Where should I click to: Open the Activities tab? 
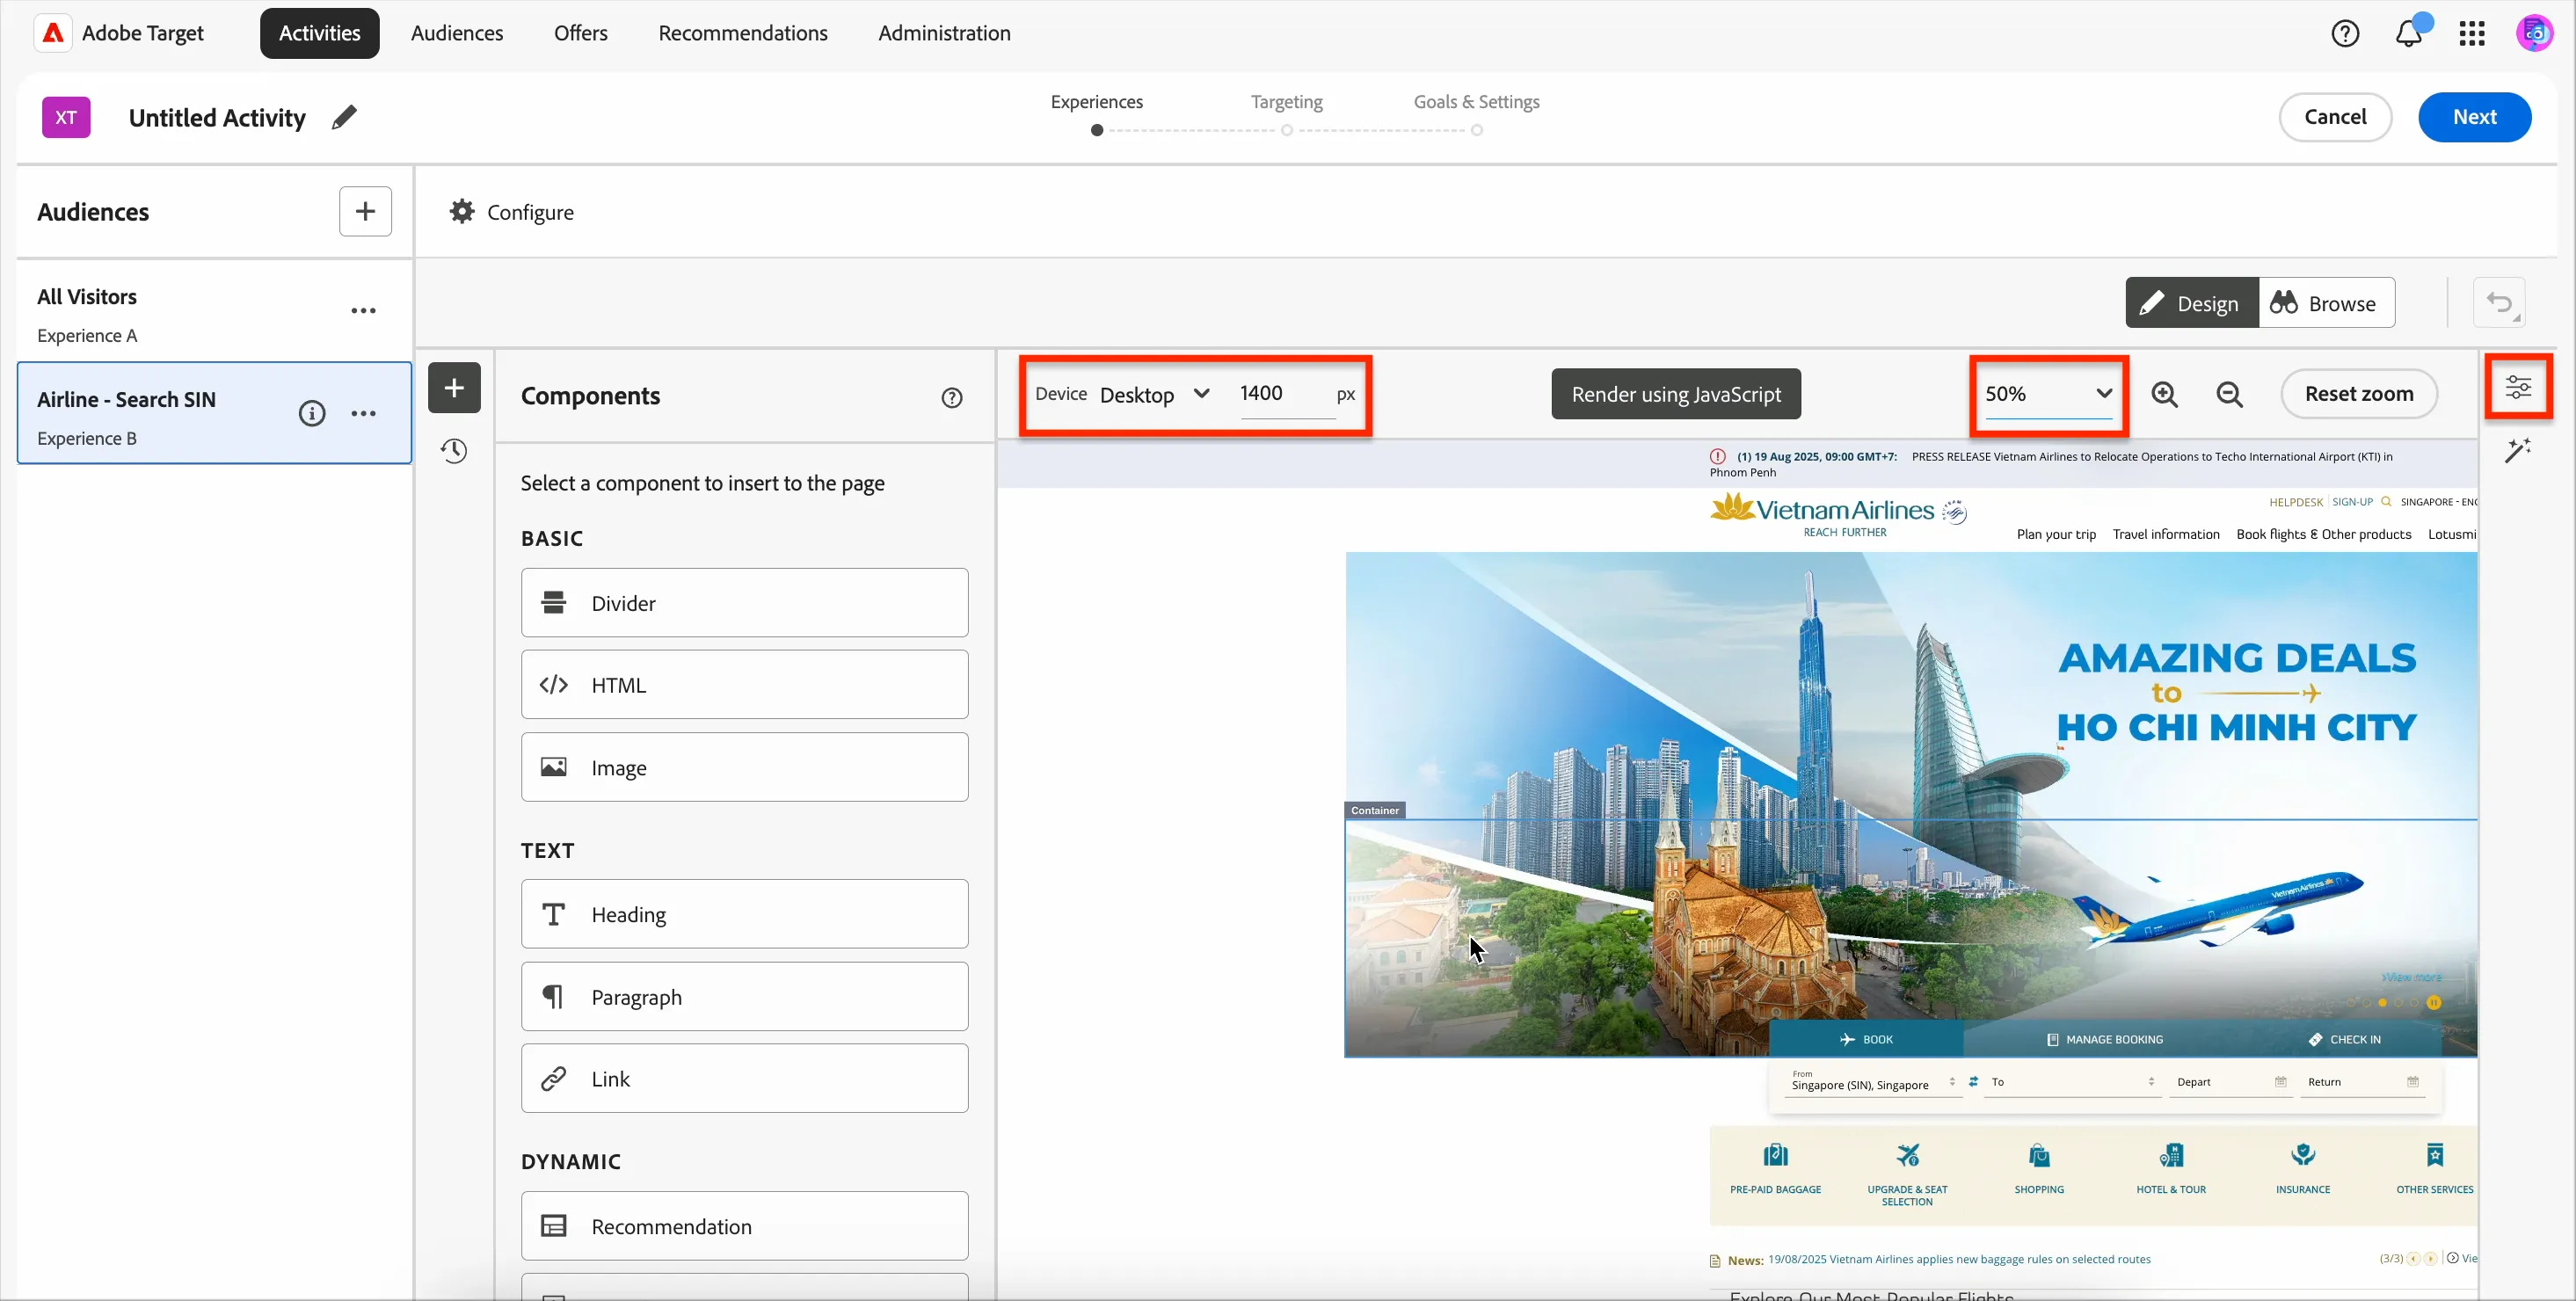320,33
